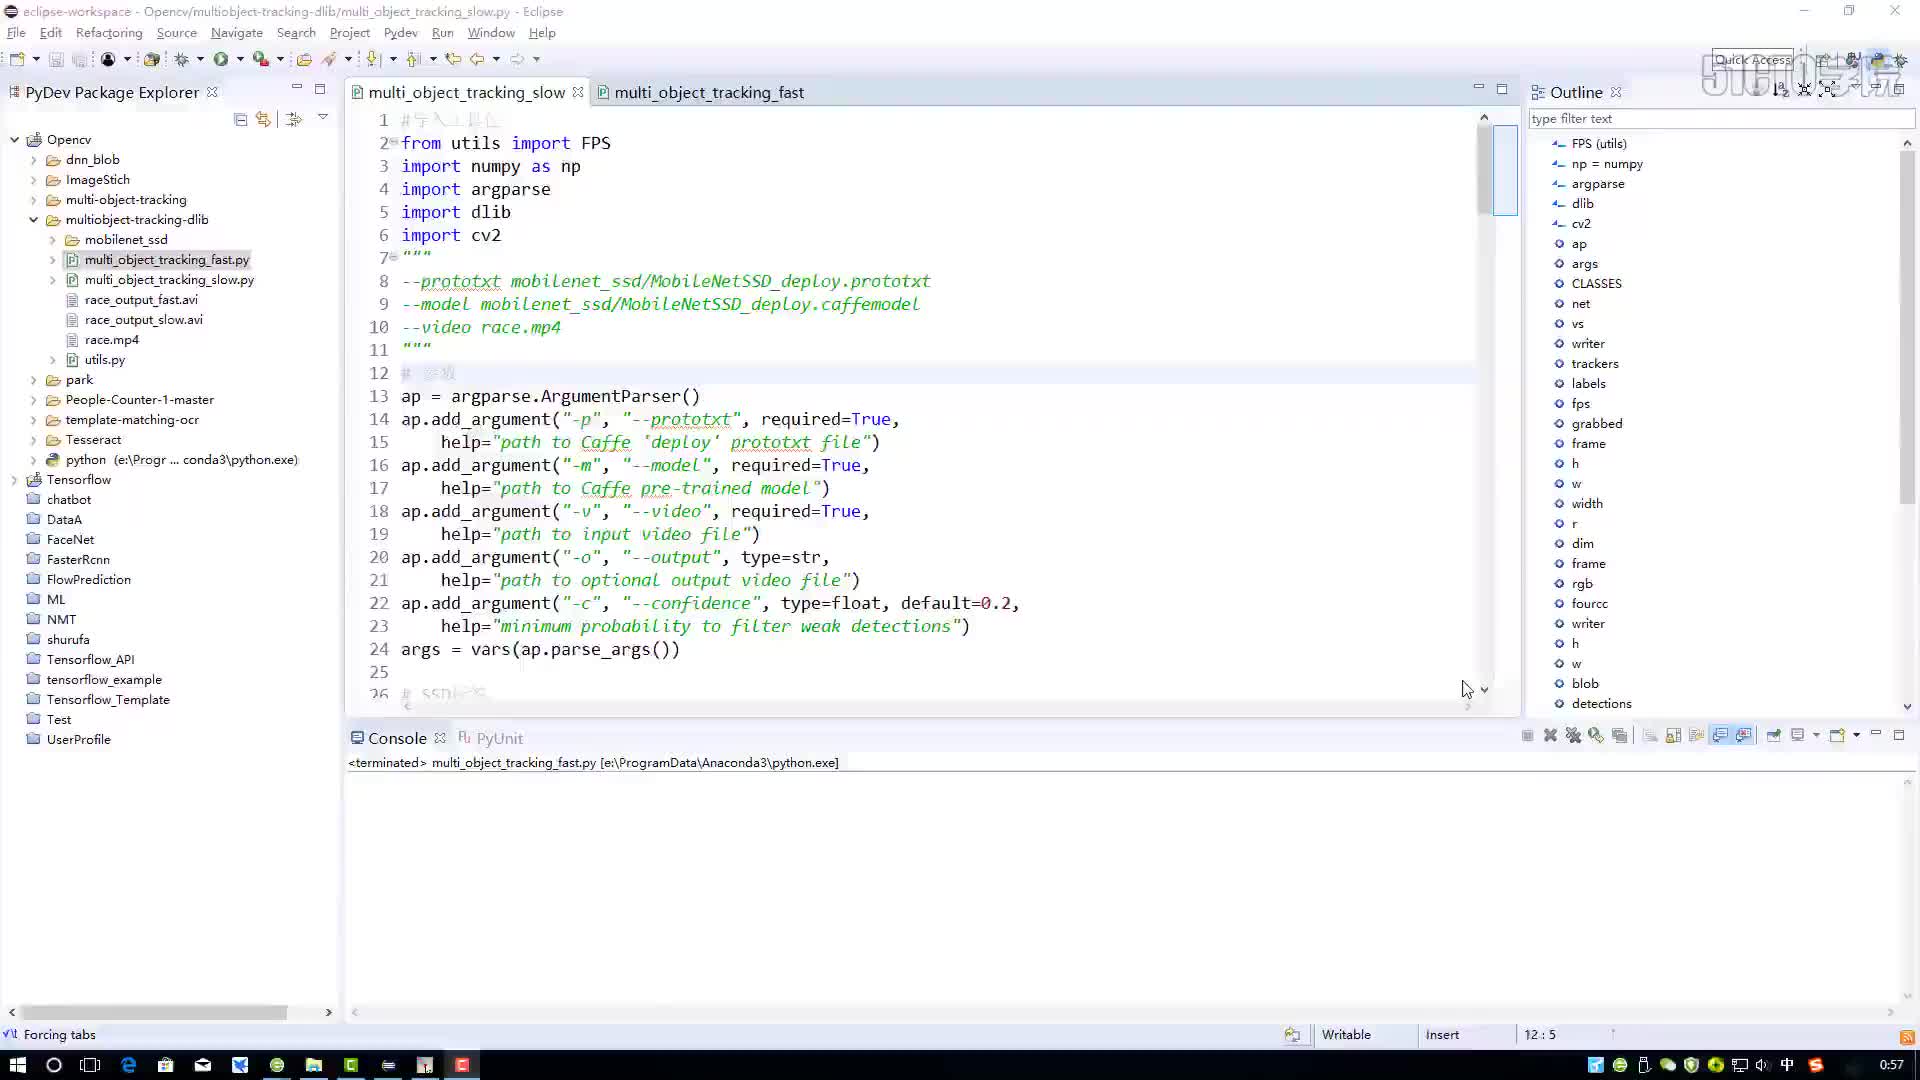Open the Run menu

(x=442, y=33)
